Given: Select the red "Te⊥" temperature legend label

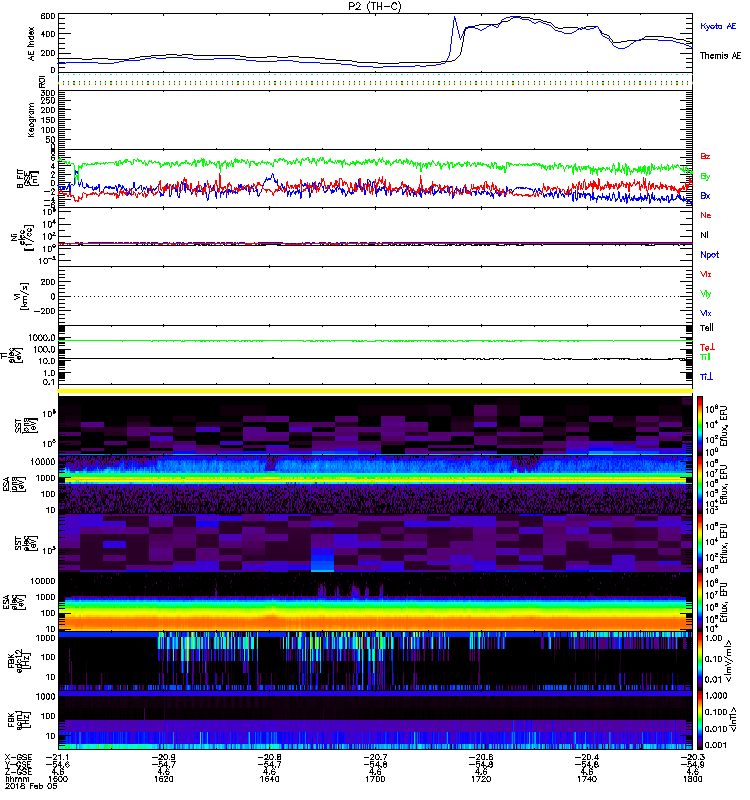Looking at the screenshot, I should pos(707,347).
